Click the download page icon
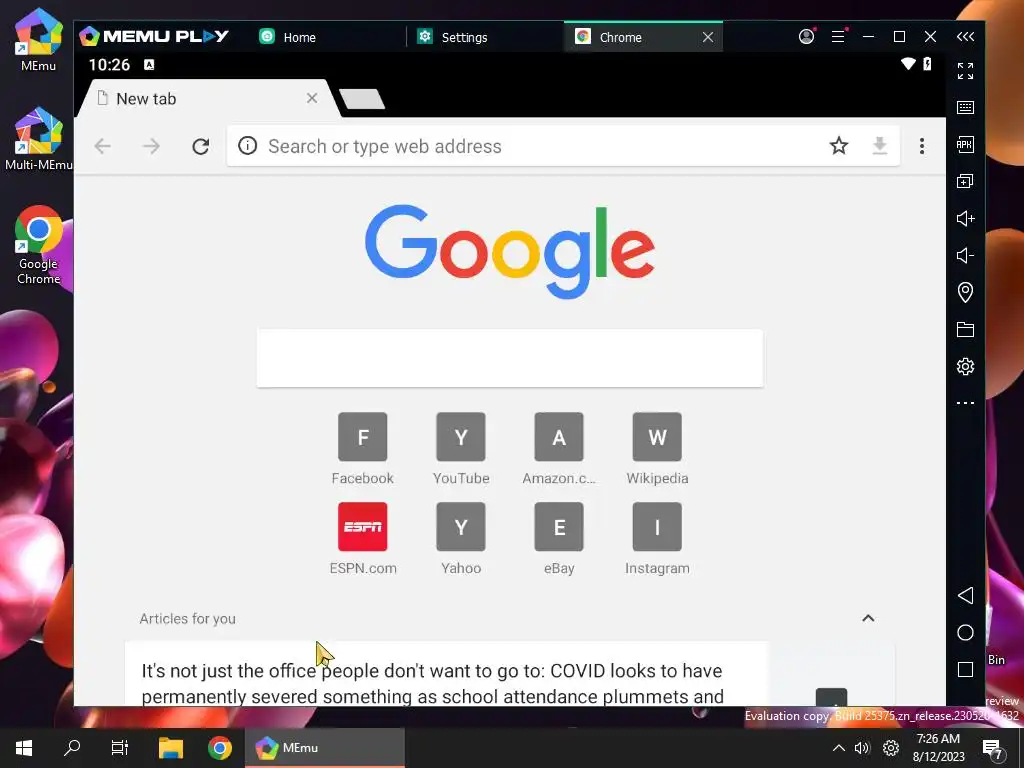 [x=880, y=146]
